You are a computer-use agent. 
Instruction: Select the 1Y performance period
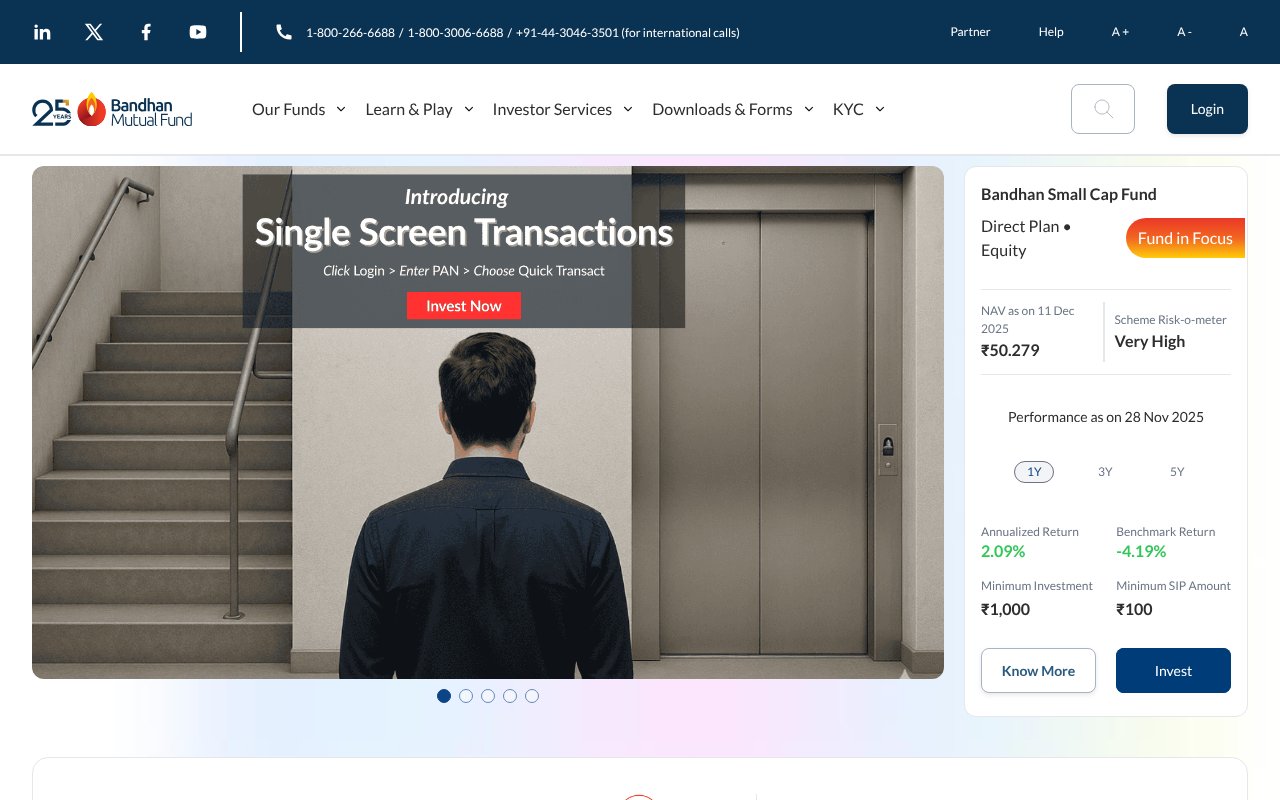click(1034, 471)
